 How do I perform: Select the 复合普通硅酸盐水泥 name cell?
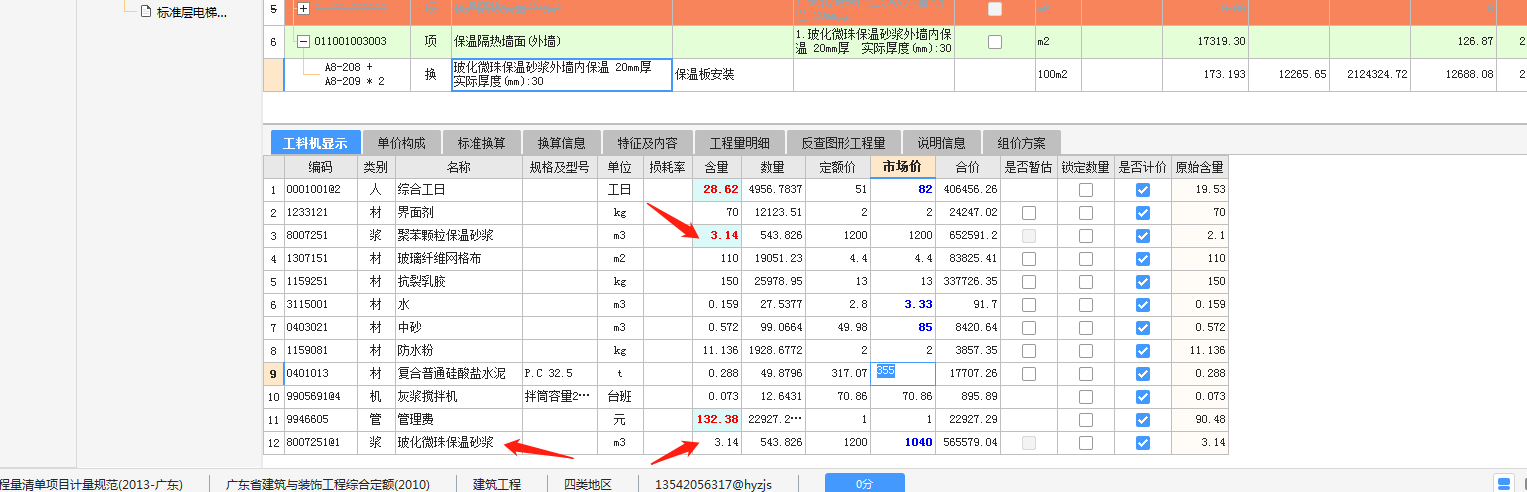[x=459, y=373]
